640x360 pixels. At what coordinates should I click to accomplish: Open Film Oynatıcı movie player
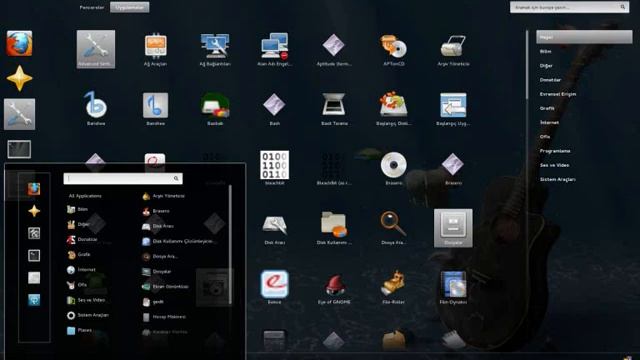(x=453, y=287)
